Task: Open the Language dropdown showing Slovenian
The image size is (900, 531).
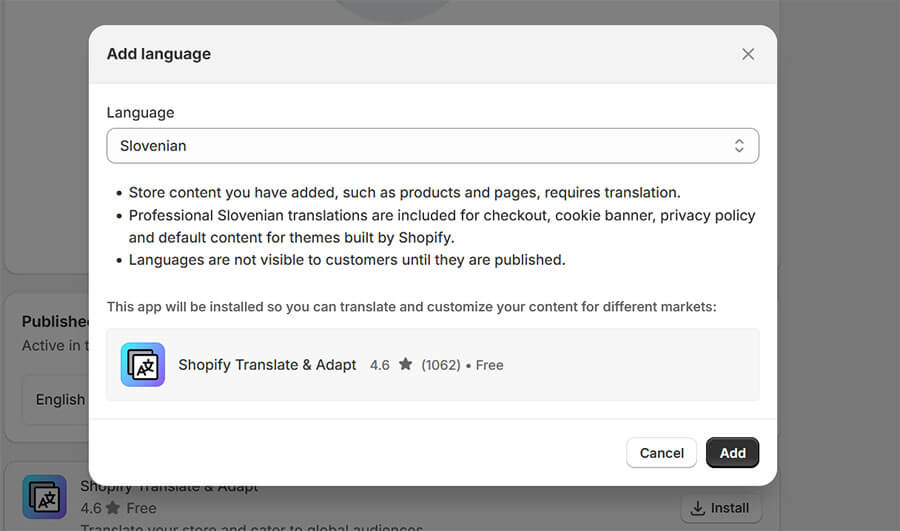Action: 433,146
